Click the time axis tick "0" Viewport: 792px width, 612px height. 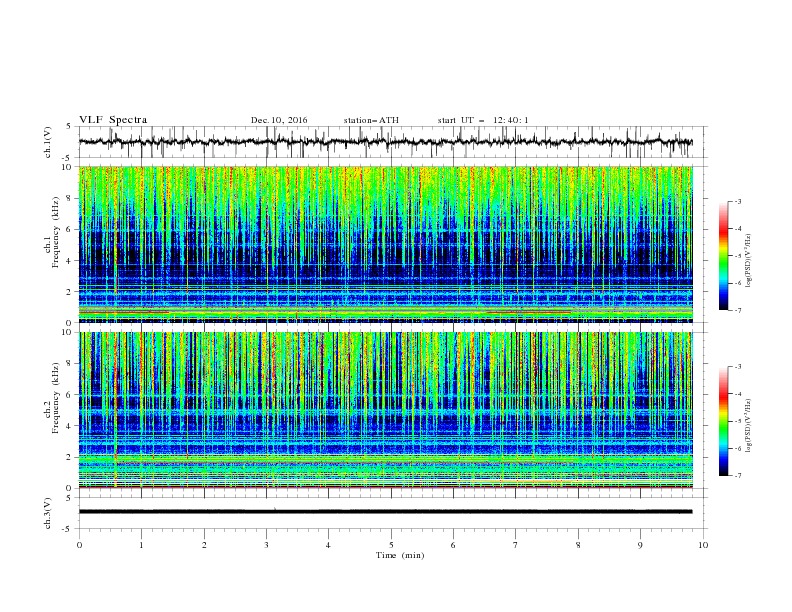(x=79, y=545)
